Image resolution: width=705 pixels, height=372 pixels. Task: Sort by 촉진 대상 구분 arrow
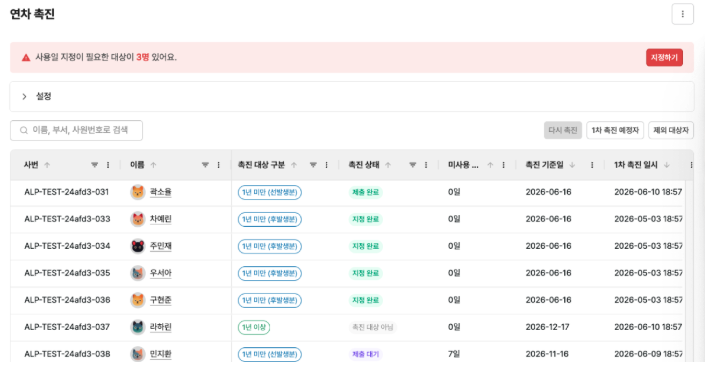[294, 165]
